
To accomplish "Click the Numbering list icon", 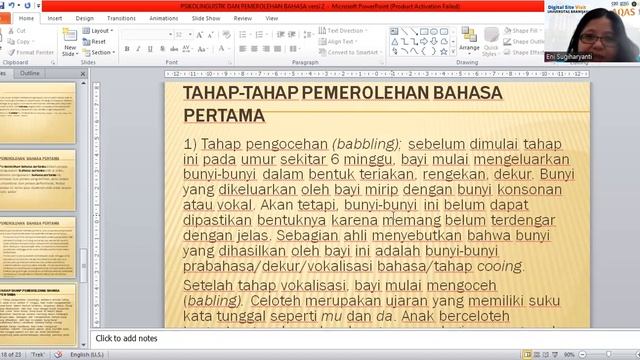I will 260,35.
